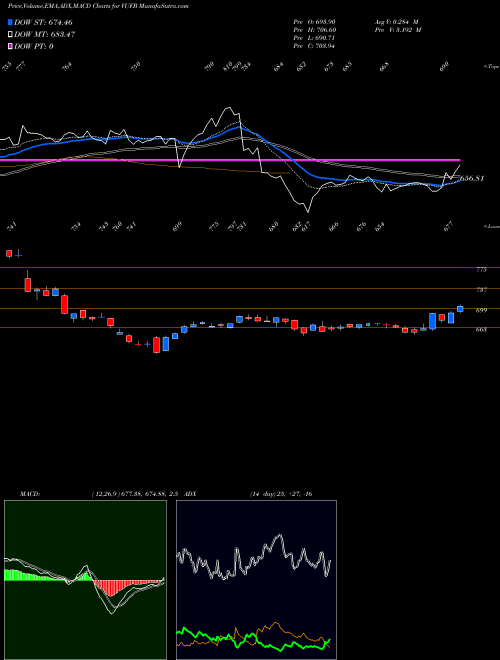
Task: Click the ADX (14 day) values text
Action: pyautogui.click(x=281, y=494)
